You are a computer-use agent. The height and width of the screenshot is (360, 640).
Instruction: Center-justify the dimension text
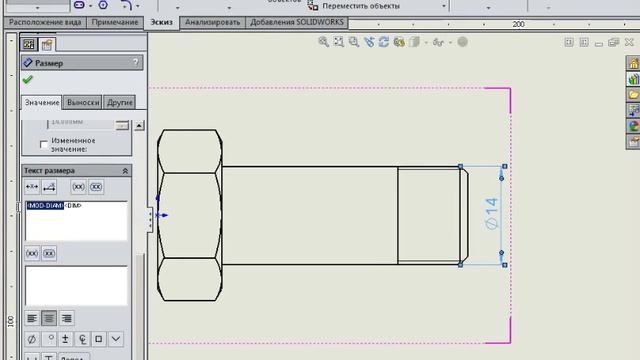[49, 318]
